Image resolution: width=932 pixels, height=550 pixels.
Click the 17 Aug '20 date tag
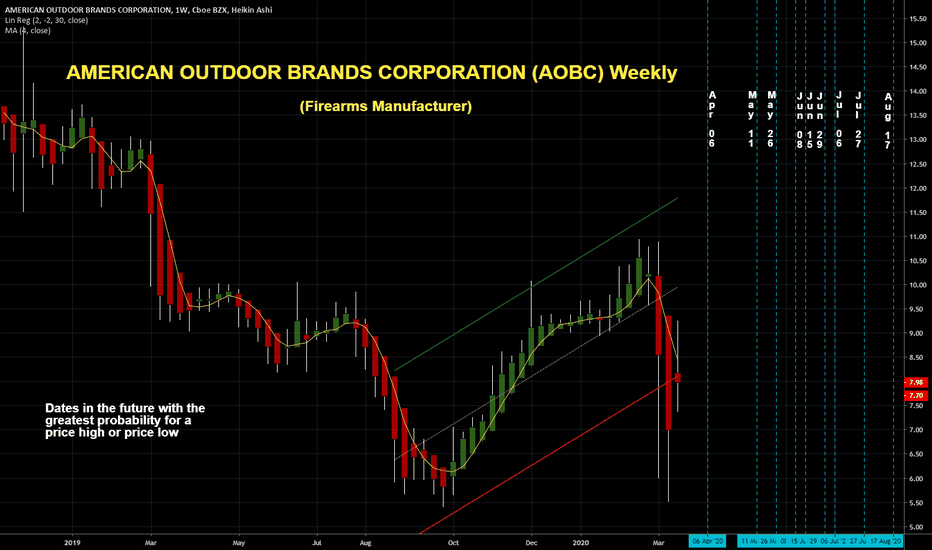(886, 542)
